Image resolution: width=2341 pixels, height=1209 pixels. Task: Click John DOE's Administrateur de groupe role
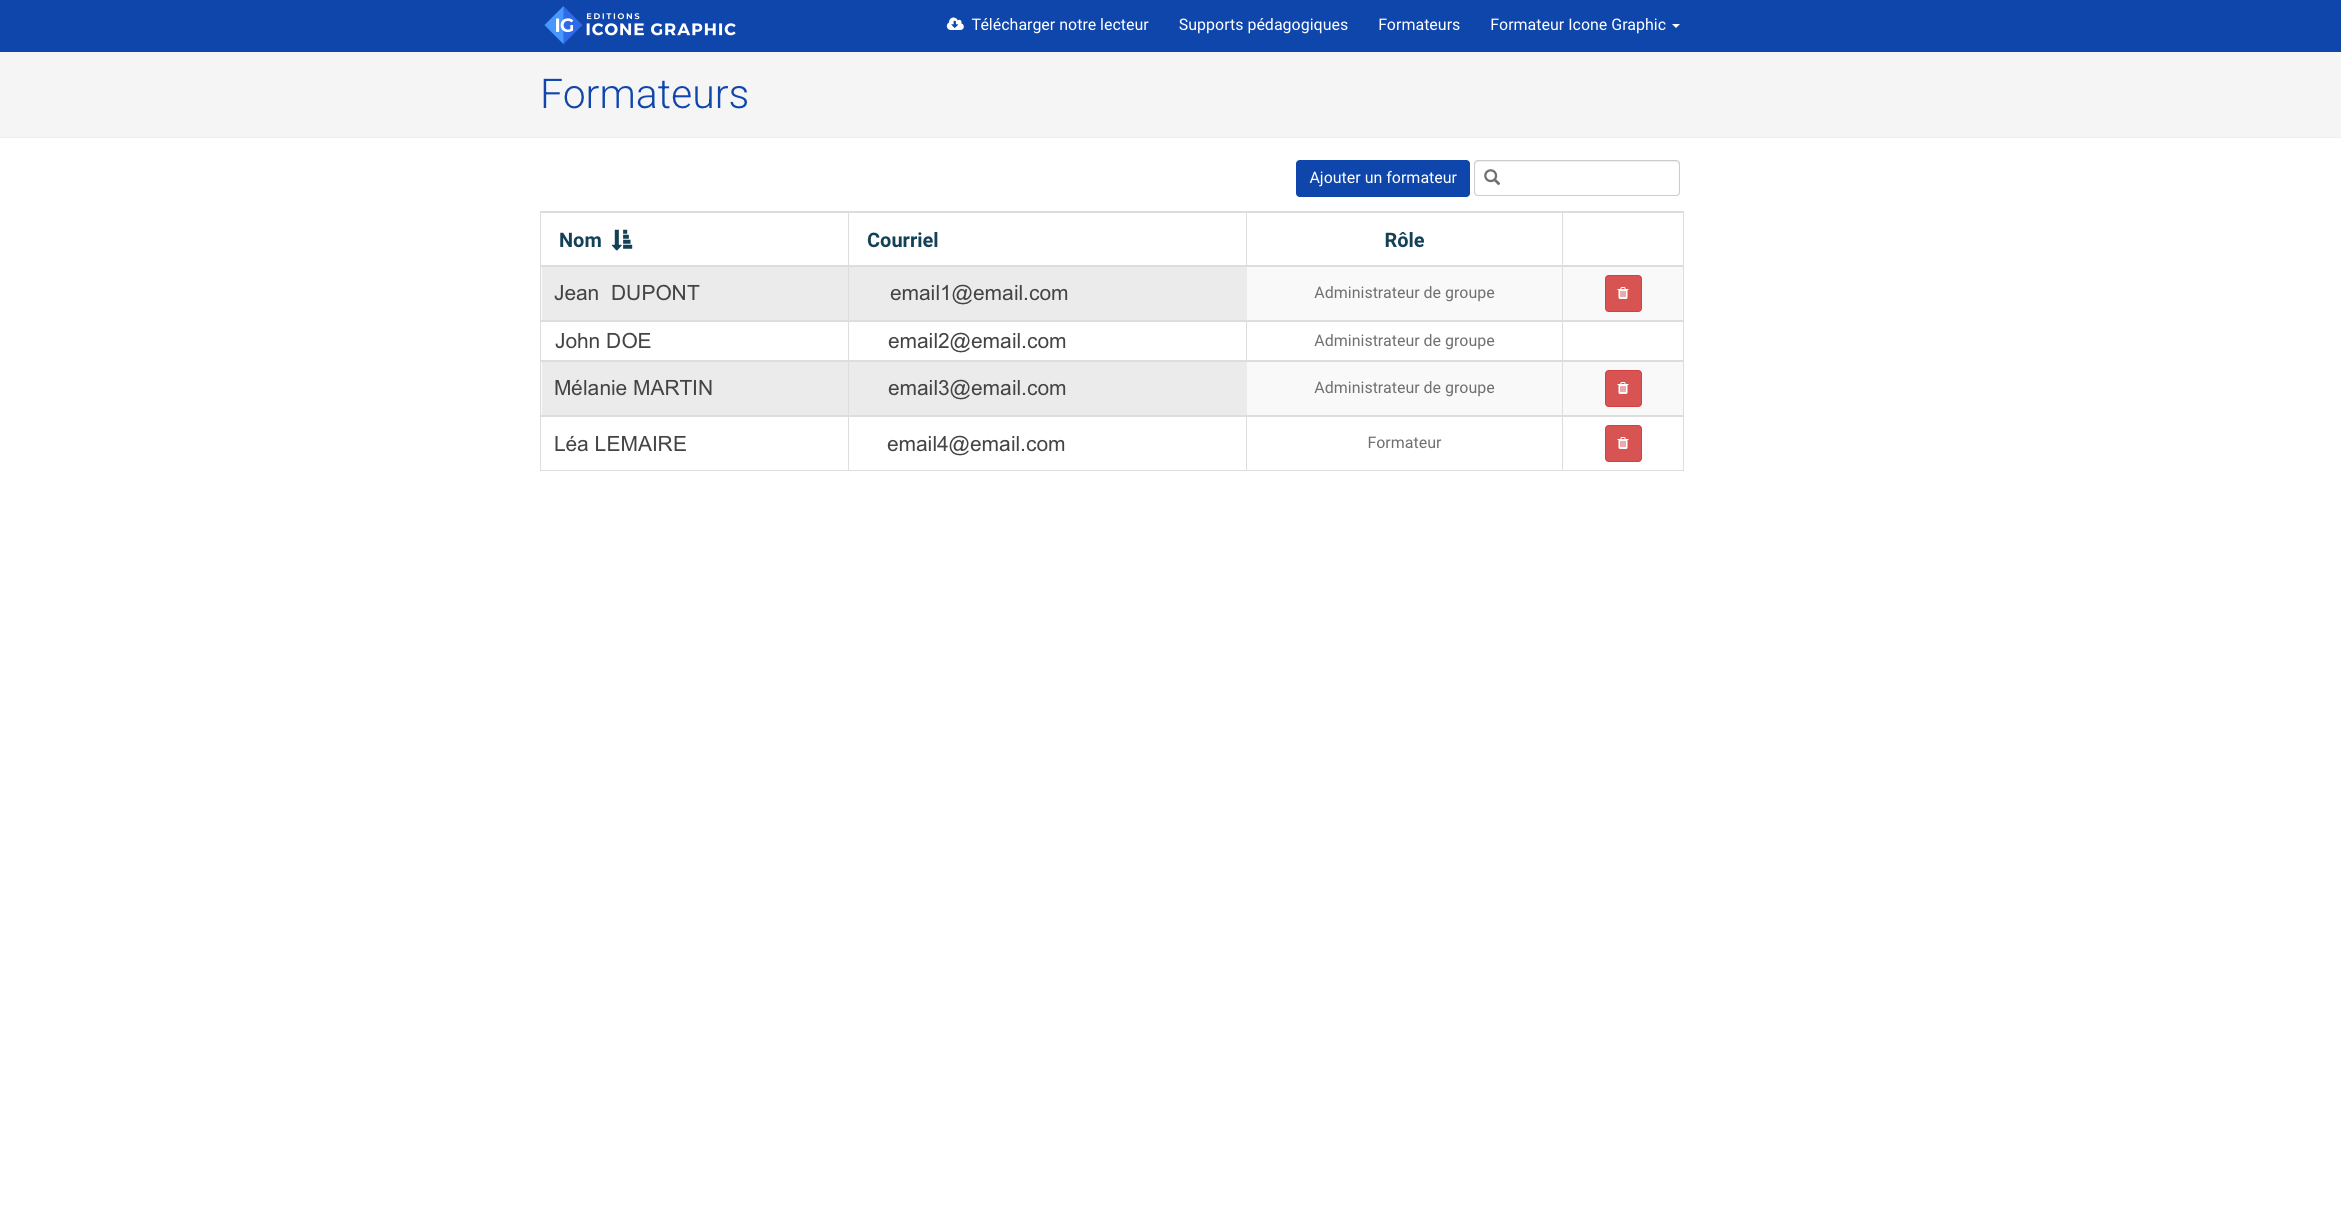tap(1404, 341)
